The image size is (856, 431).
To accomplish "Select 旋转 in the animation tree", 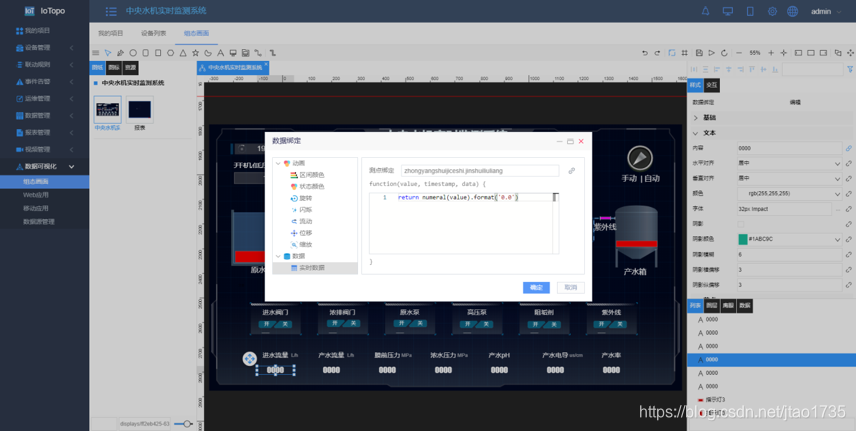I will (x=306, y=198).
